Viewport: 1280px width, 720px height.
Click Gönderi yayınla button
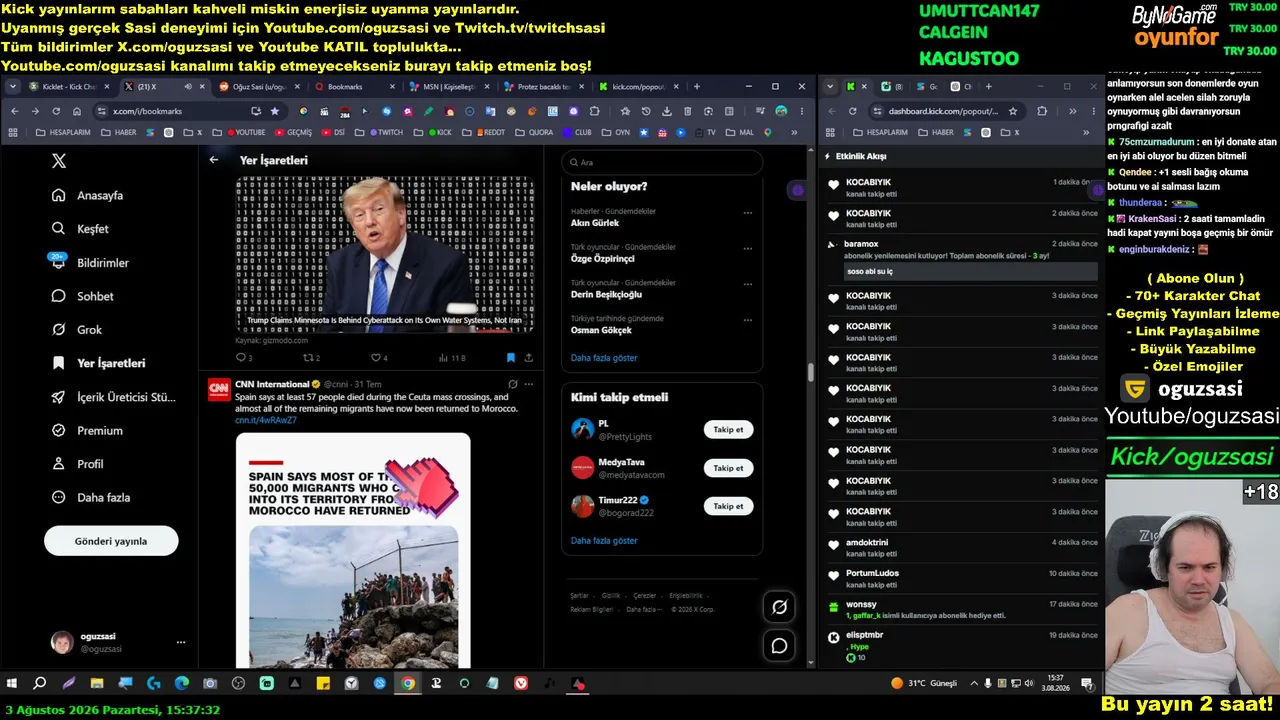coord(111,541)
